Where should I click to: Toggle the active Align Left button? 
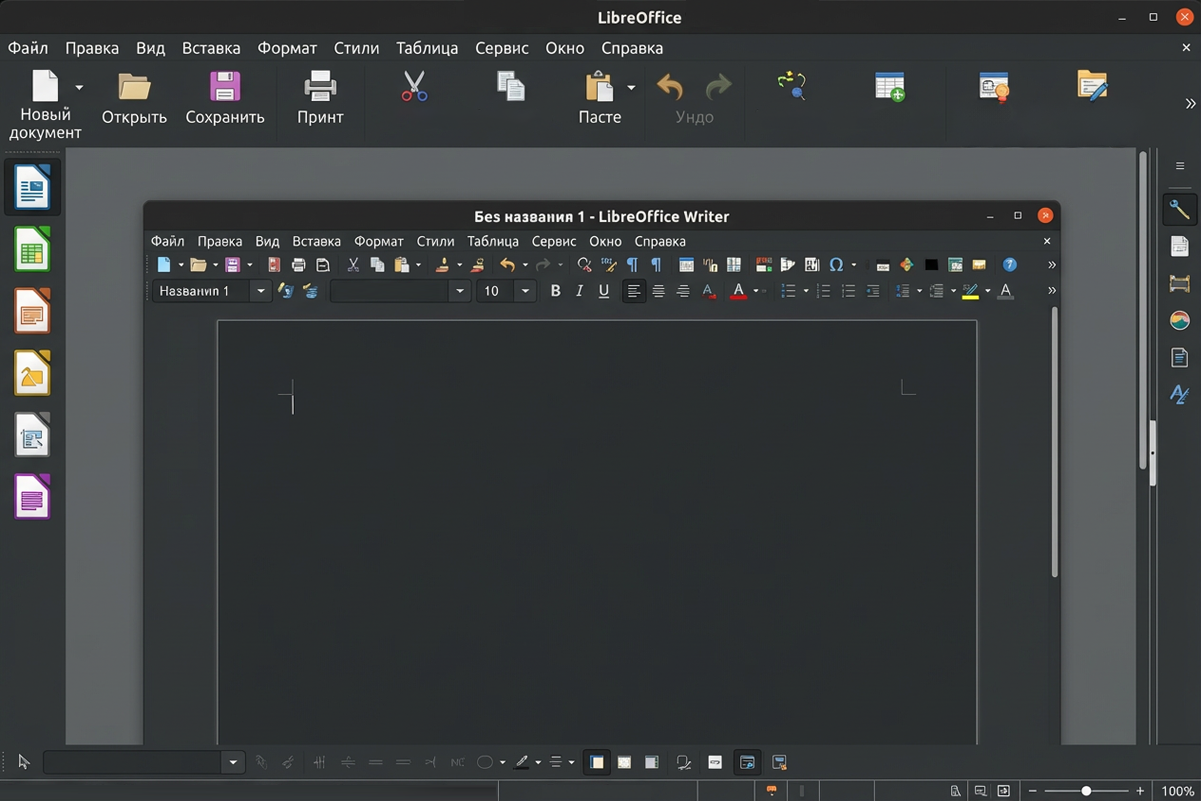(x=633, y=291)
